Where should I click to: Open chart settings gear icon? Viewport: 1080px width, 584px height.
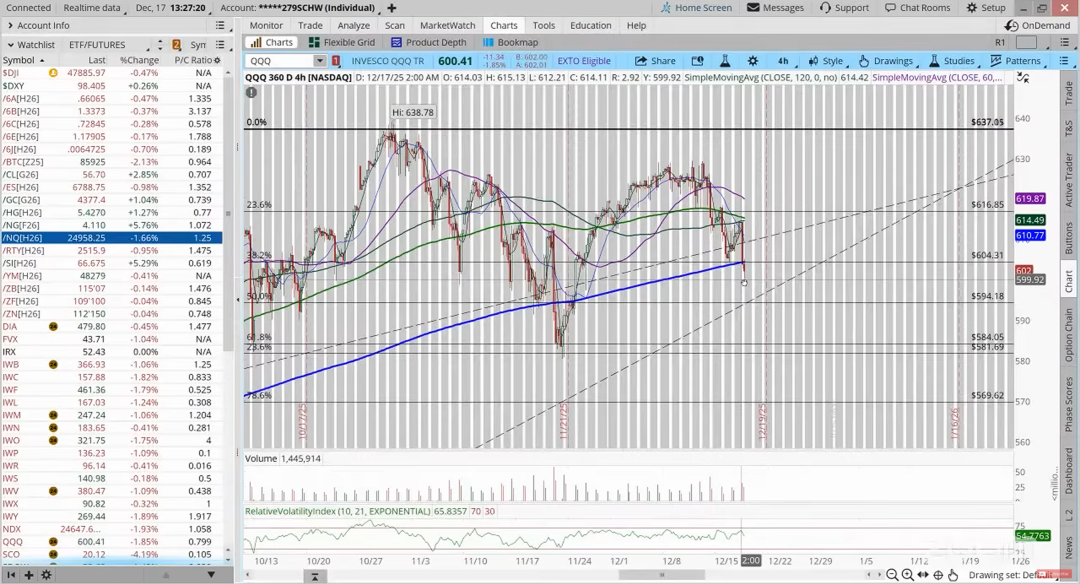752,61
